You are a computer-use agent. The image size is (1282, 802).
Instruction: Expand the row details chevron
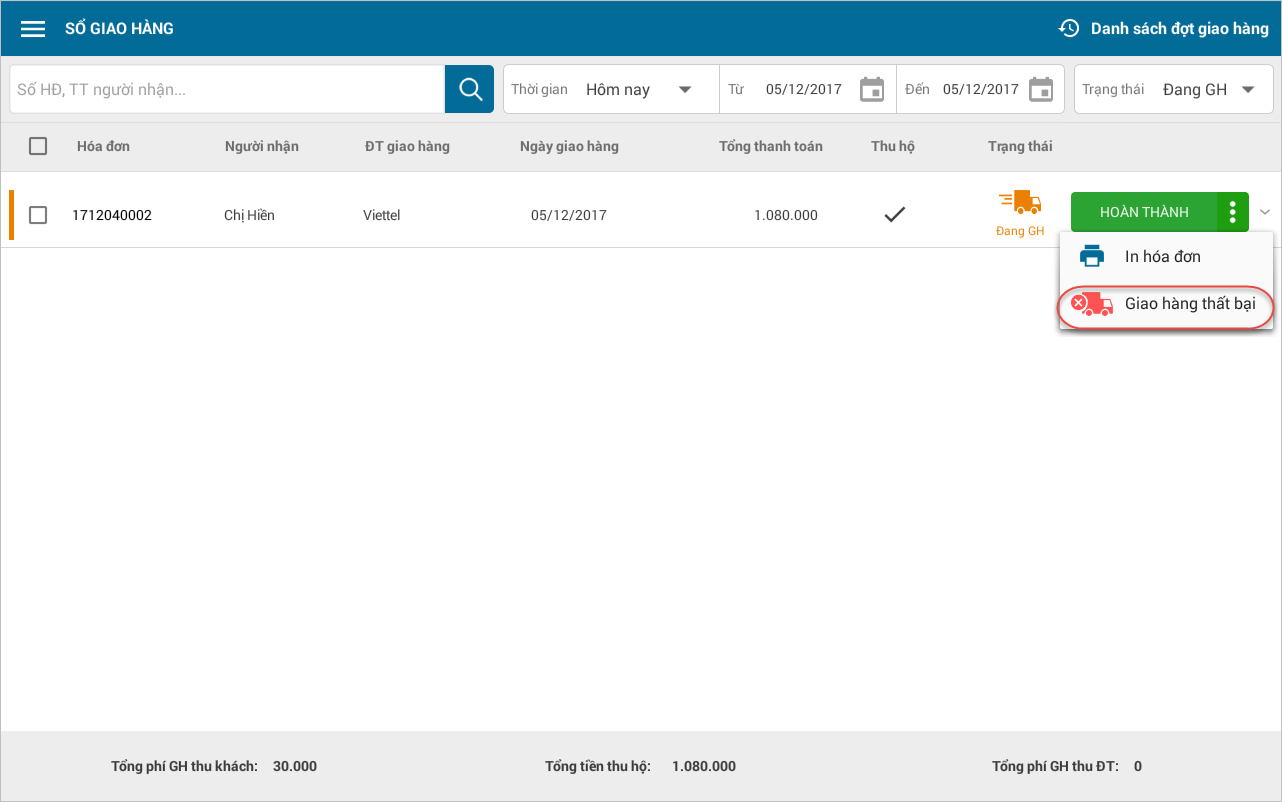[1265, 212]
